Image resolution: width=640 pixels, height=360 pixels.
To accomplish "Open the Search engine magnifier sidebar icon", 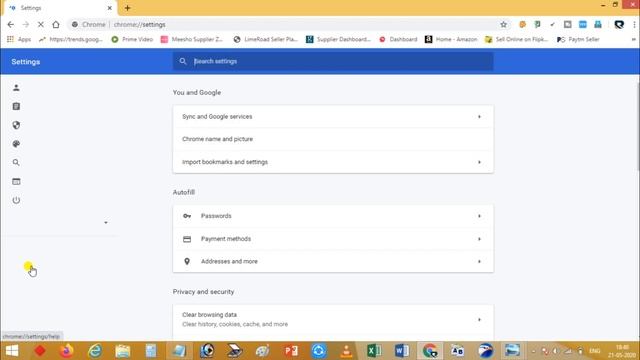I will point(16,162).
